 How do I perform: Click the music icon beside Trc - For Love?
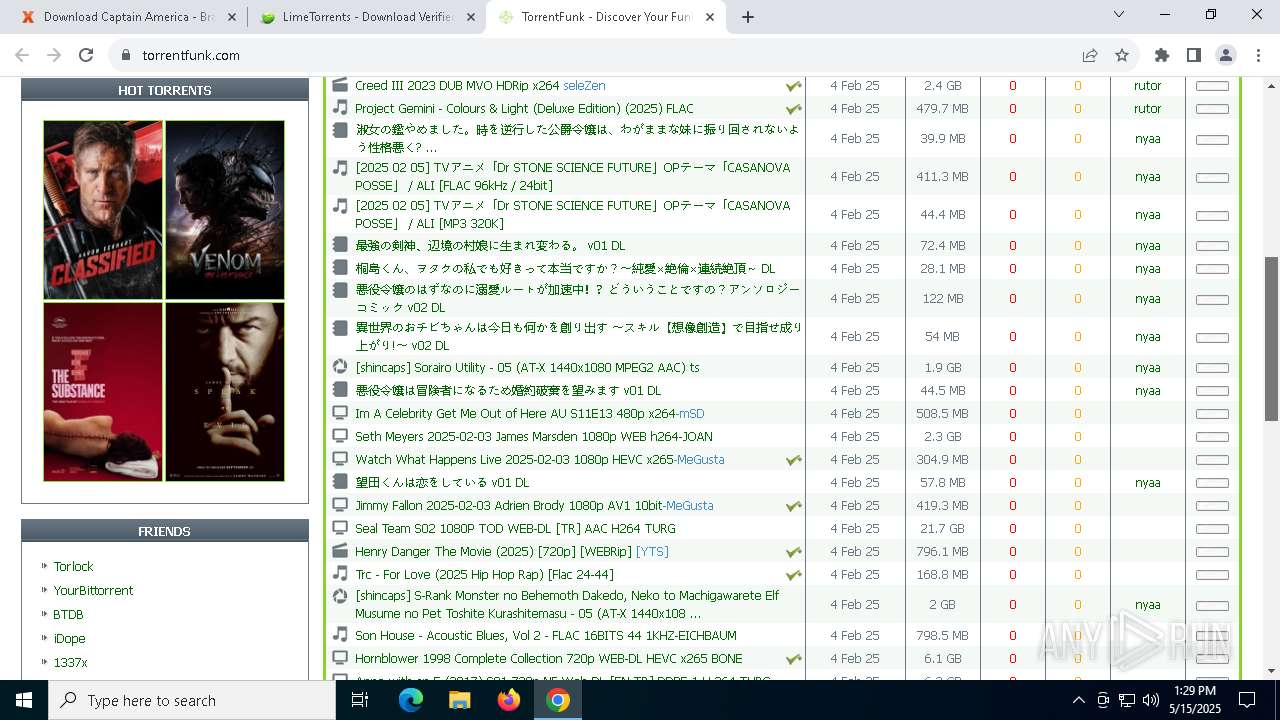tap(340, 574)
